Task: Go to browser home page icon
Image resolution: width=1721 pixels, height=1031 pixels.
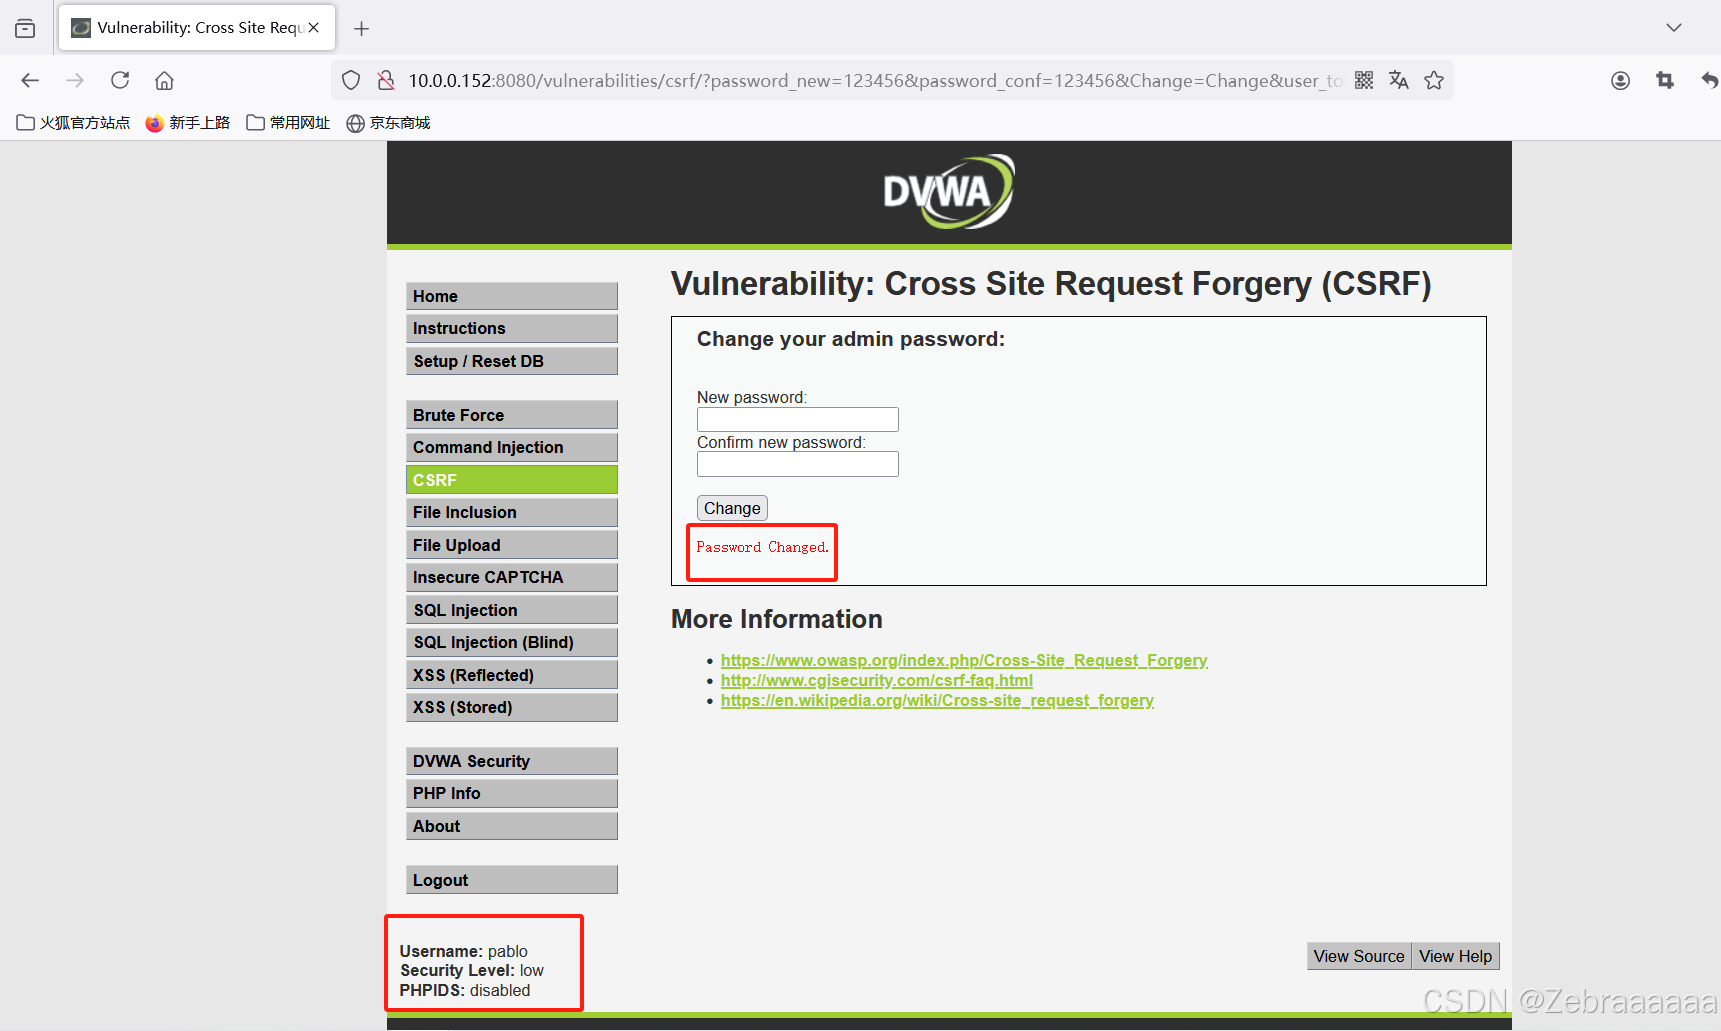Action: click(x=164, y=80)
